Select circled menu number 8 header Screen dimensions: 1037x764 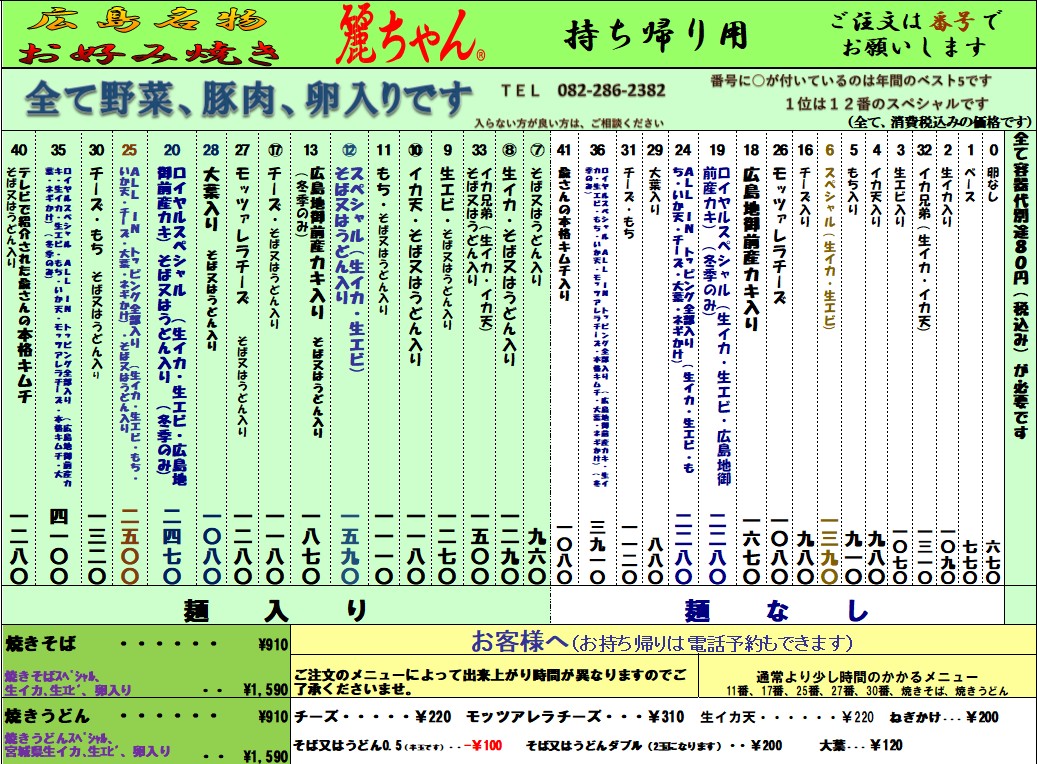[x=509, y=150]
